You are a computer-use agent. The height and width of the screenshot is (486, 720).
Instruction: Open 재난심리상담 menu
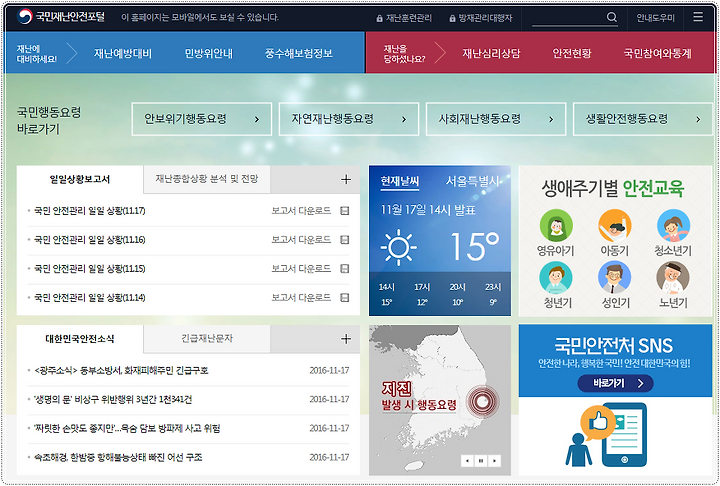coord(491,53)
